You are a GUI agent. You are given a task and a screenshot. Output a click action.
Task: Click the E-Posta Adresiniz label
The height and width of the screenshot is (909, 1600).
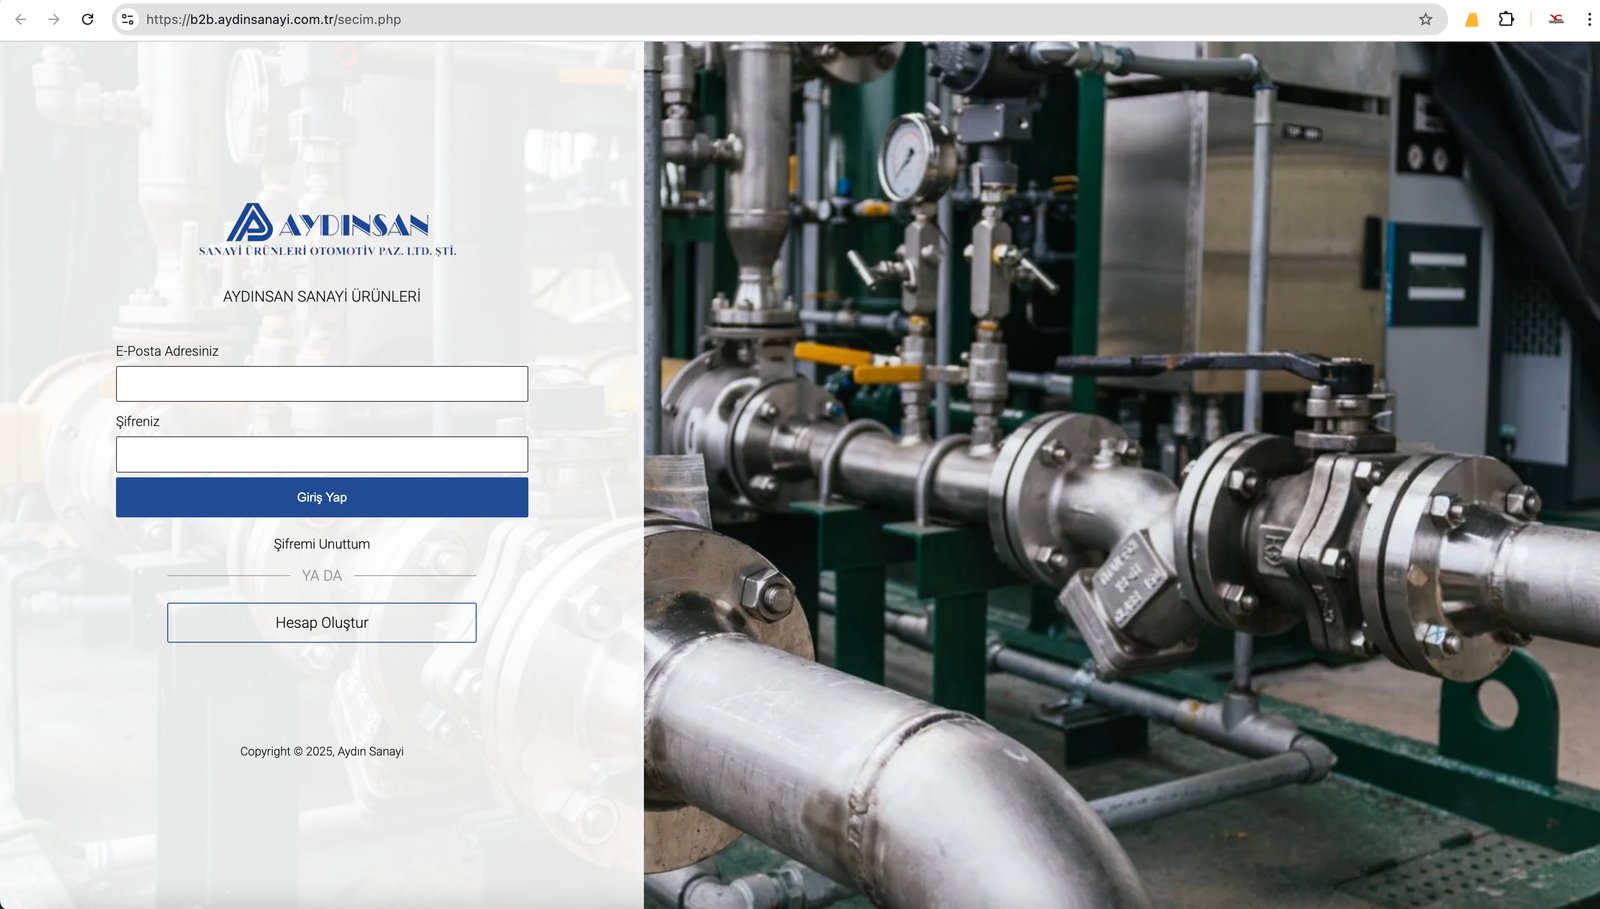(x=167, y=351)
